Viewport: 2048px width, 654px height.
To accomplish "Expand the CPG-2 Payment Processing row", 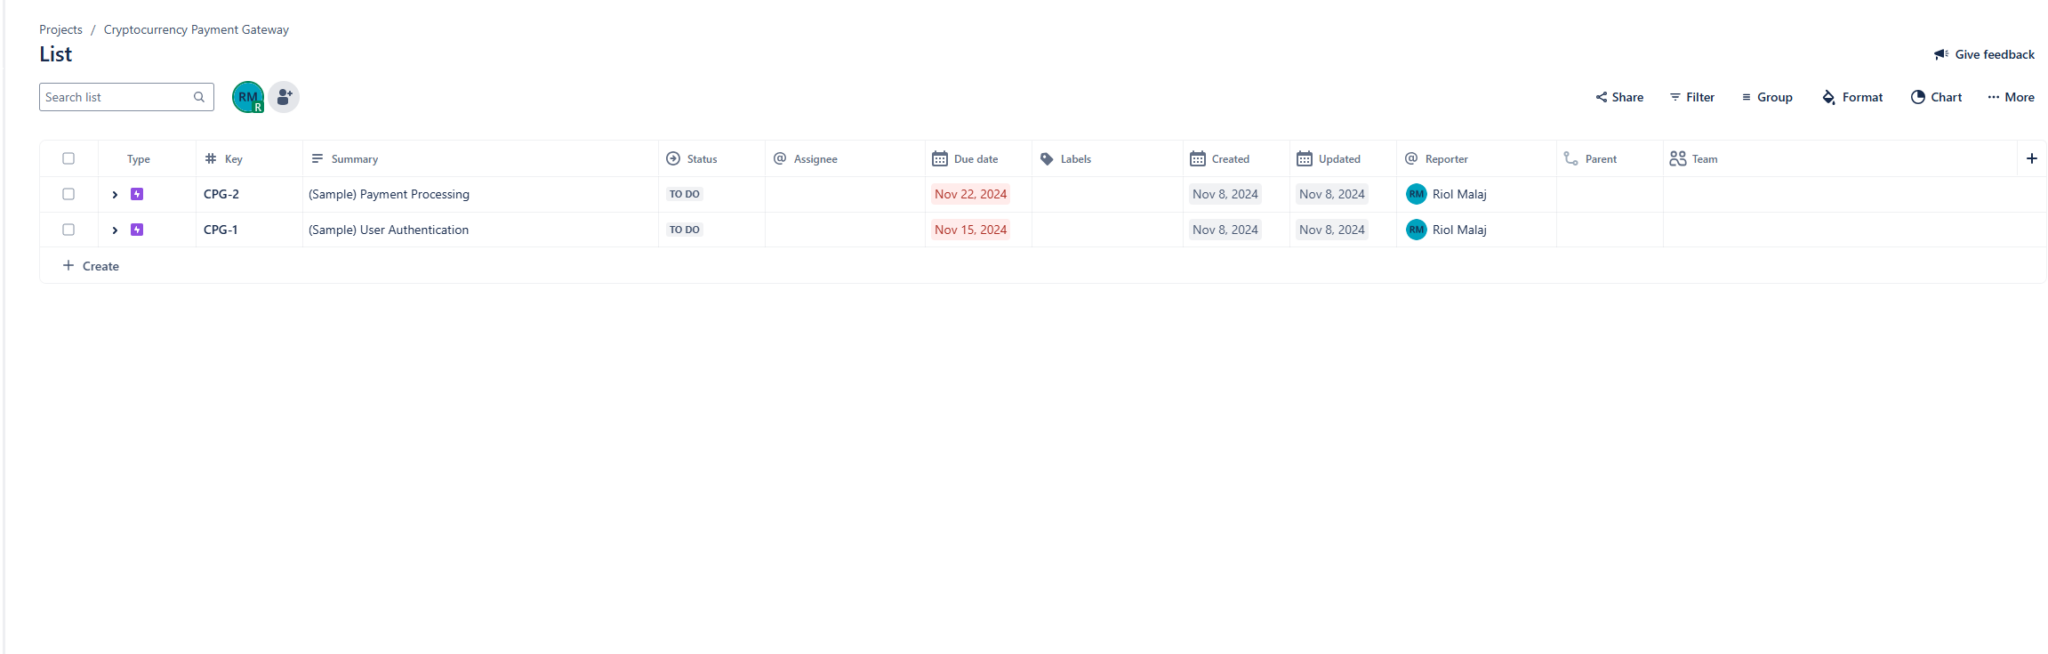I will pyautogui.click(x=115, y=194).
